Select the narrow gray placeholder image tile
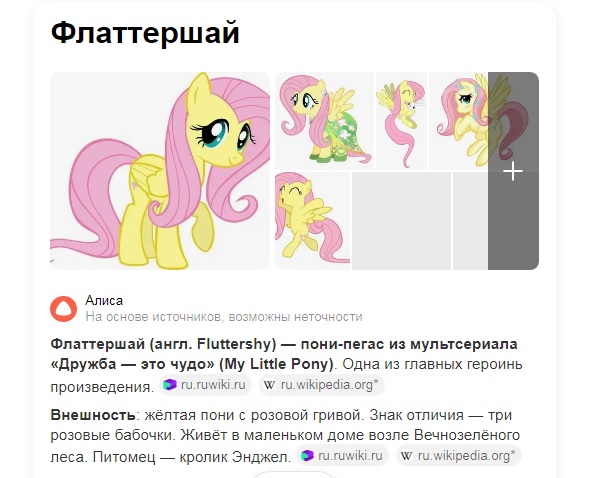The width and height of the screenshot is (593, 478). 470,220
